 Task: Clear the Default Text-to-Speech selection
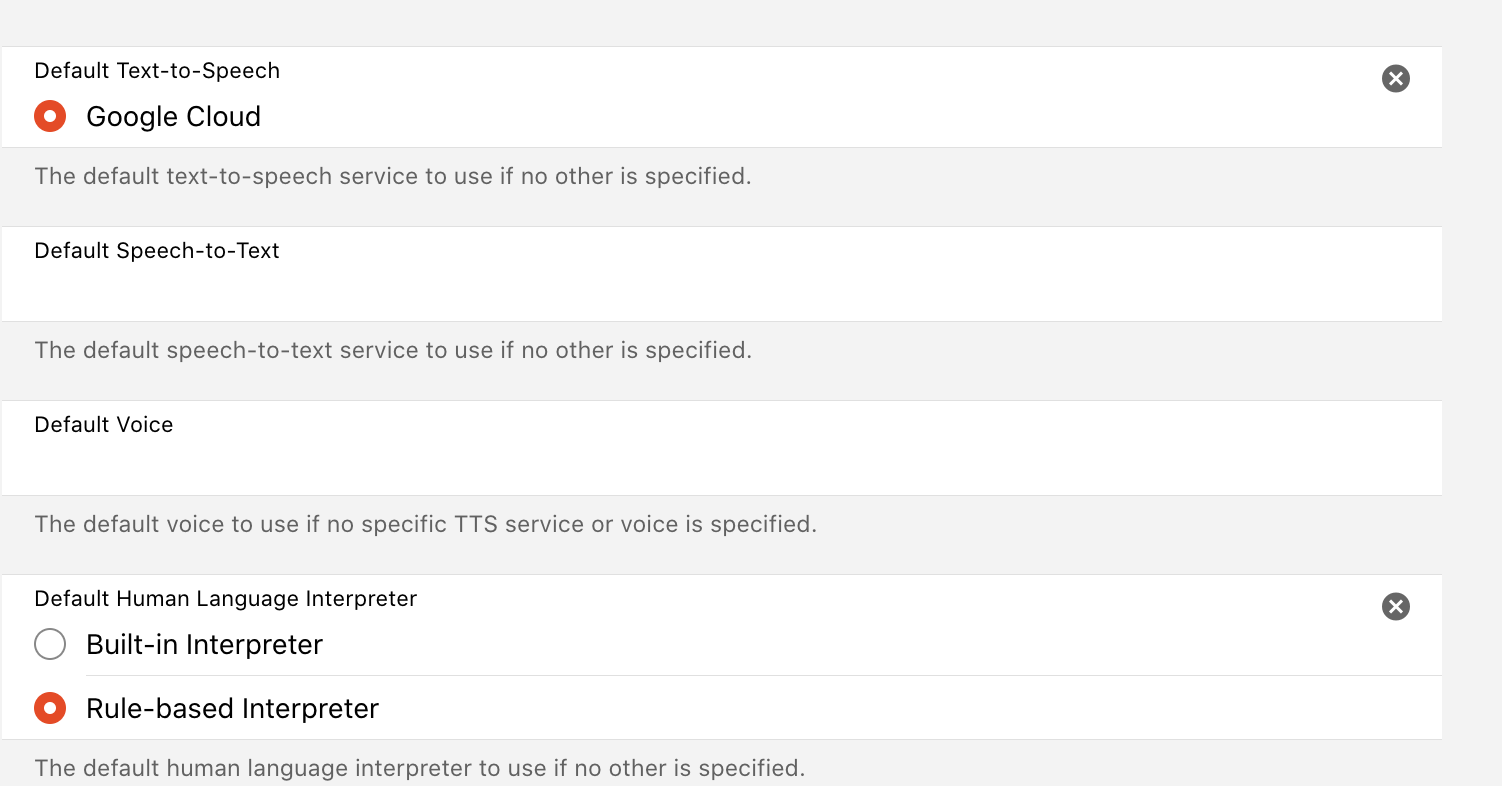[x=1395, y=79]
